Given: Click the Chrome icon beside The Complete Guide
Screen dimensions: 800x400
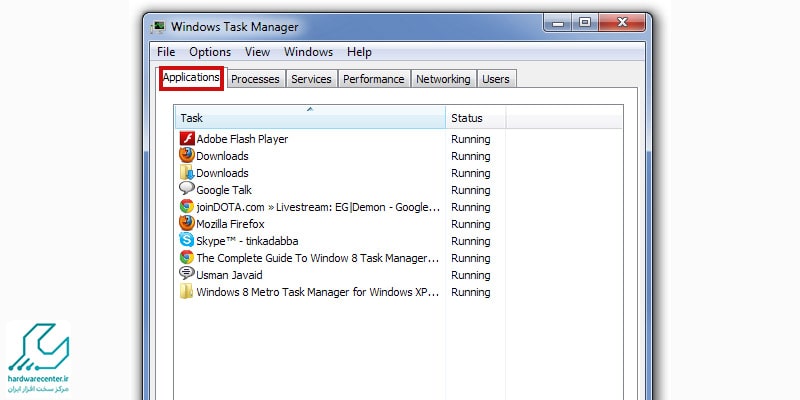Looking at the screenshot, I should tap(187, 258).
